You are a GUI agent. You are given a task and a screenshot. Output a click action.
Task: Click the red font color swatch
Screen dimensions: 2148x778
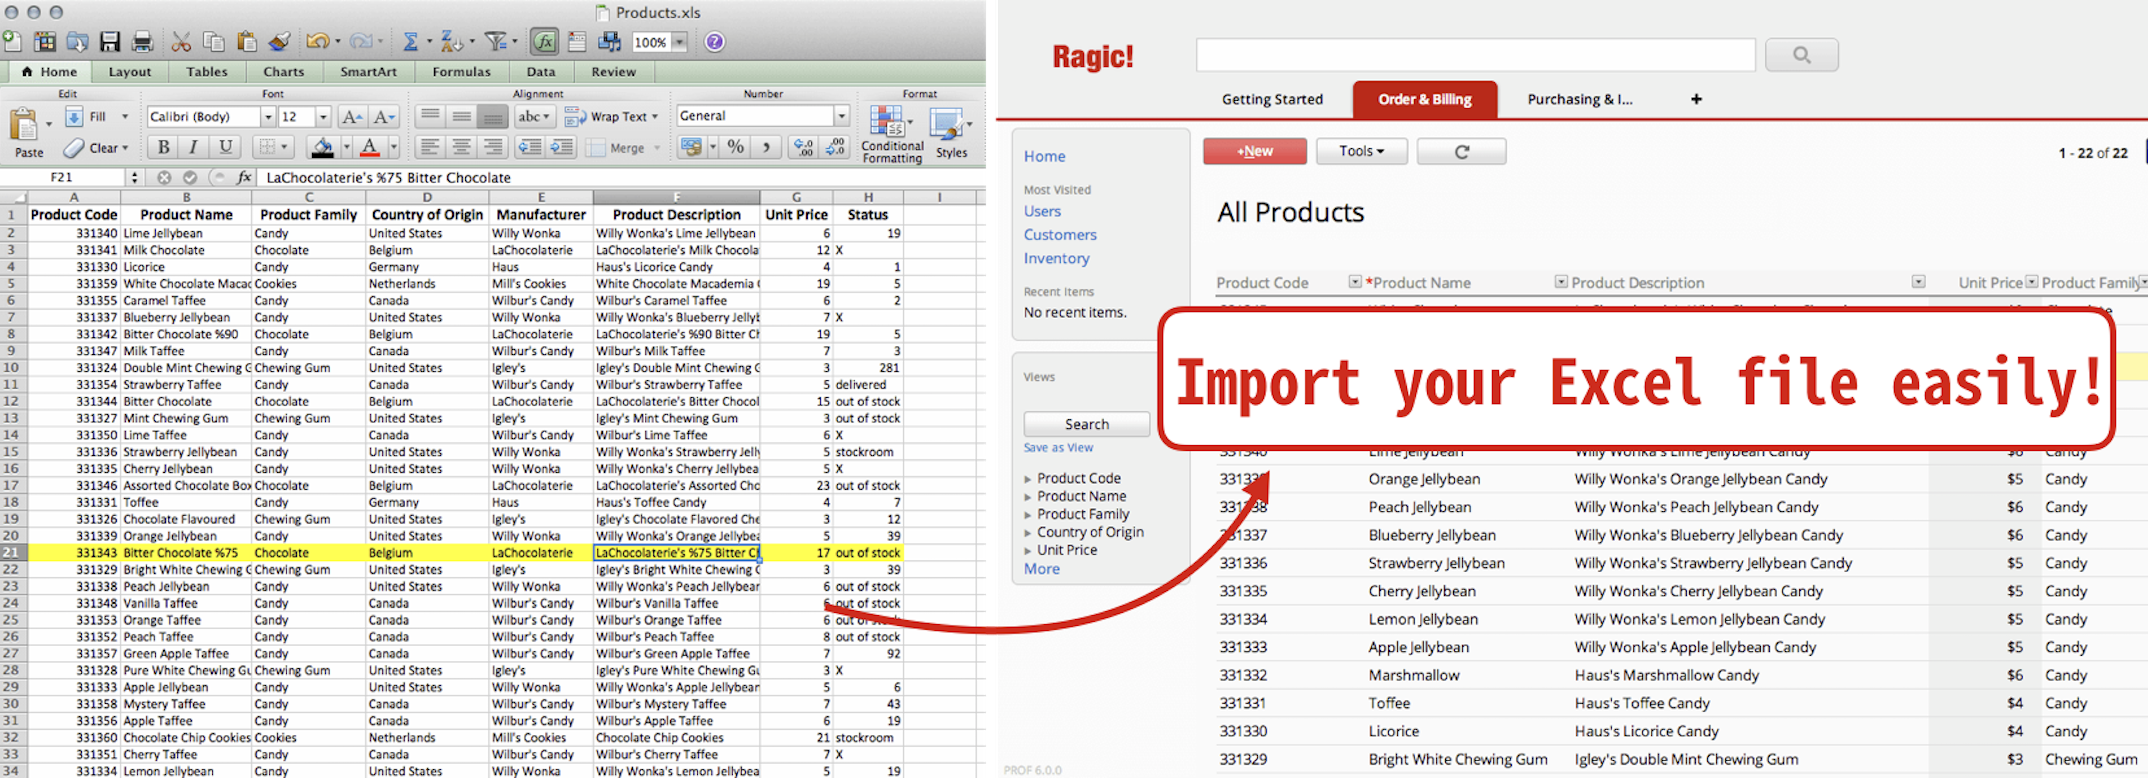(370, 148)
